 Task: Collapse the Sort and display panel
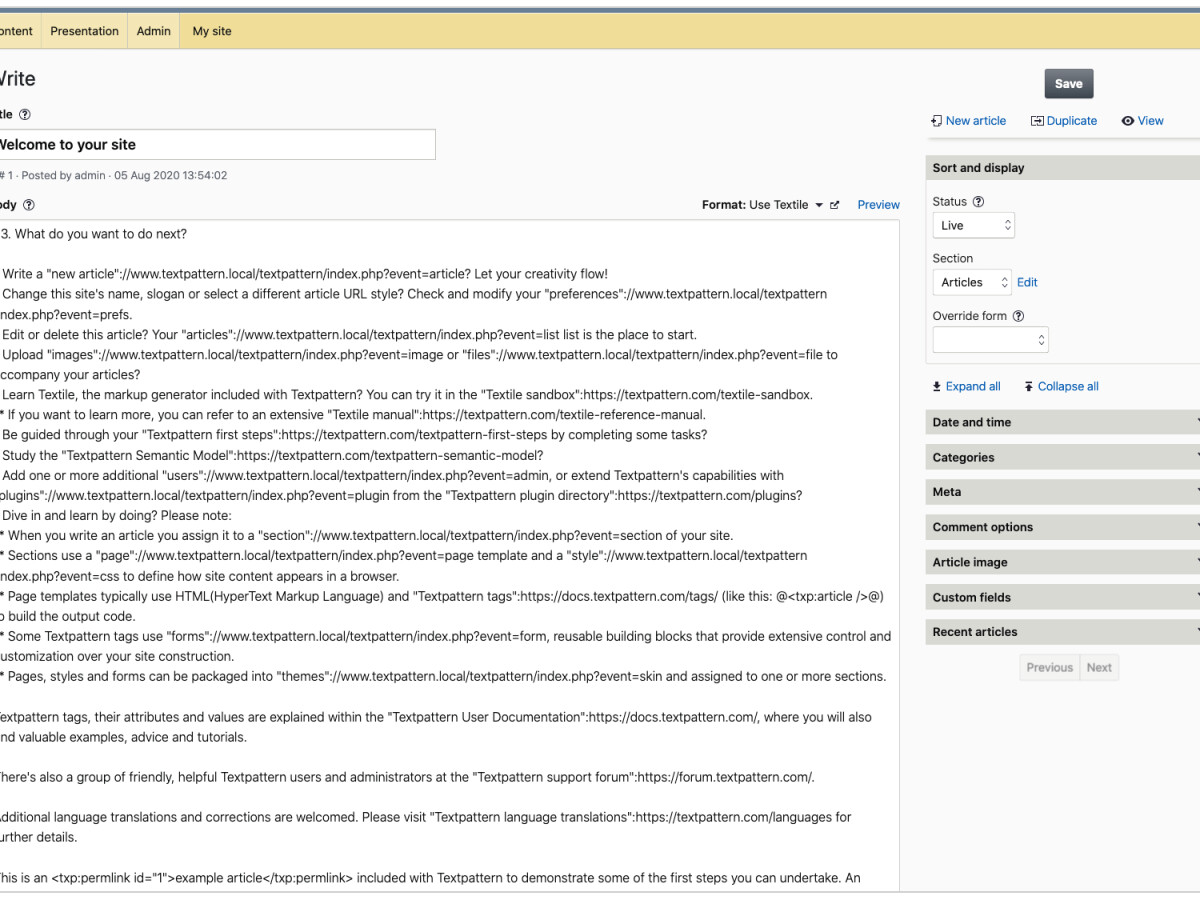point(1063,168)
